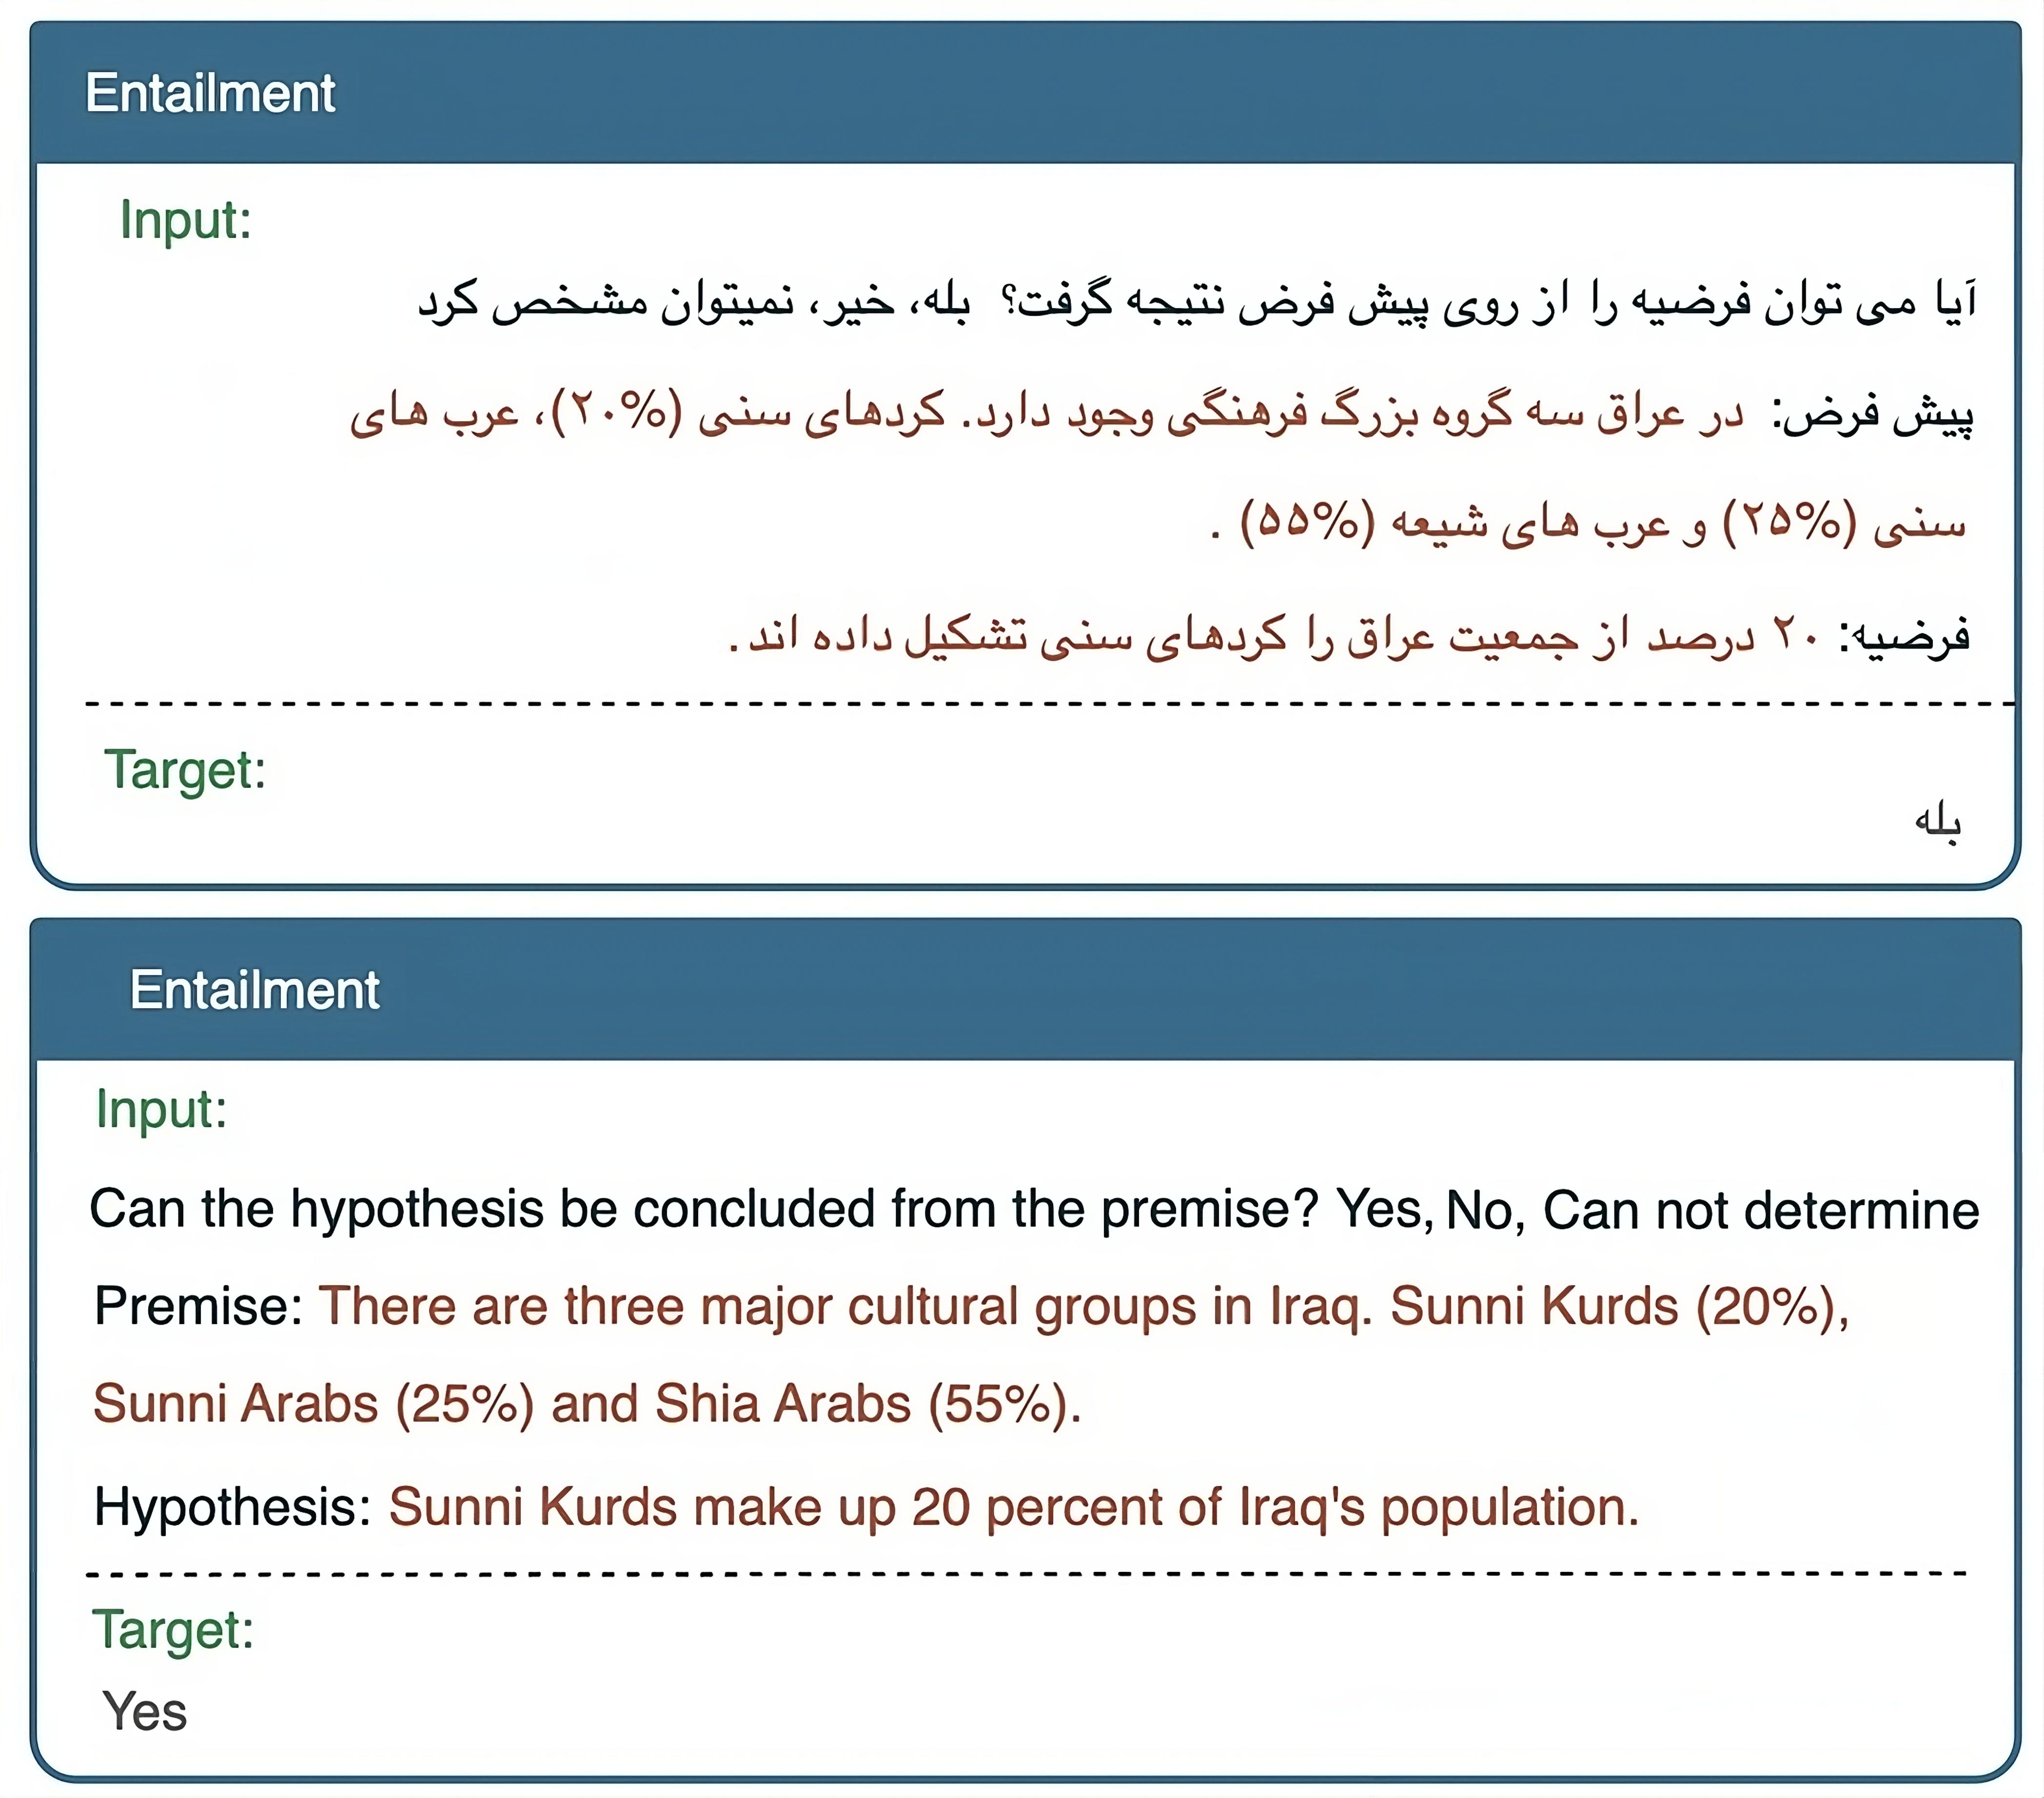Click the Hypothesis label in the English card
Screen dimensions: 2044x1798
click(x=233, y=1507)
